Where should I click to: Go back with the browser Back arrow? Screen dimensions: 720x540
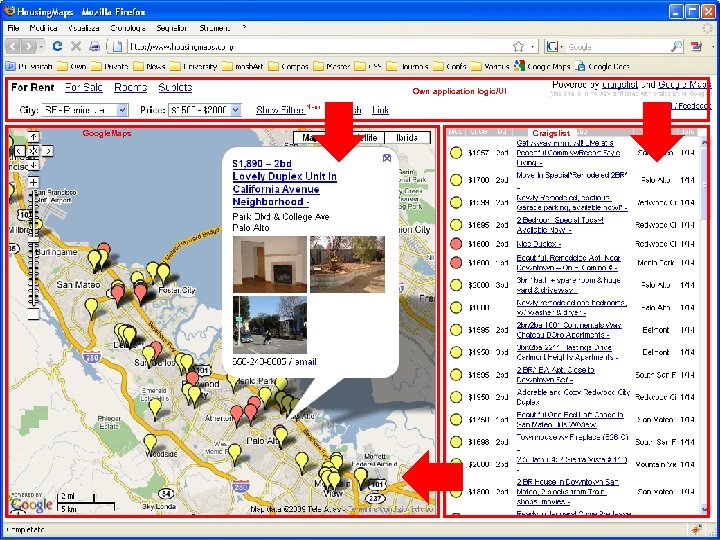pyautogui.click(x=13, y=46)
